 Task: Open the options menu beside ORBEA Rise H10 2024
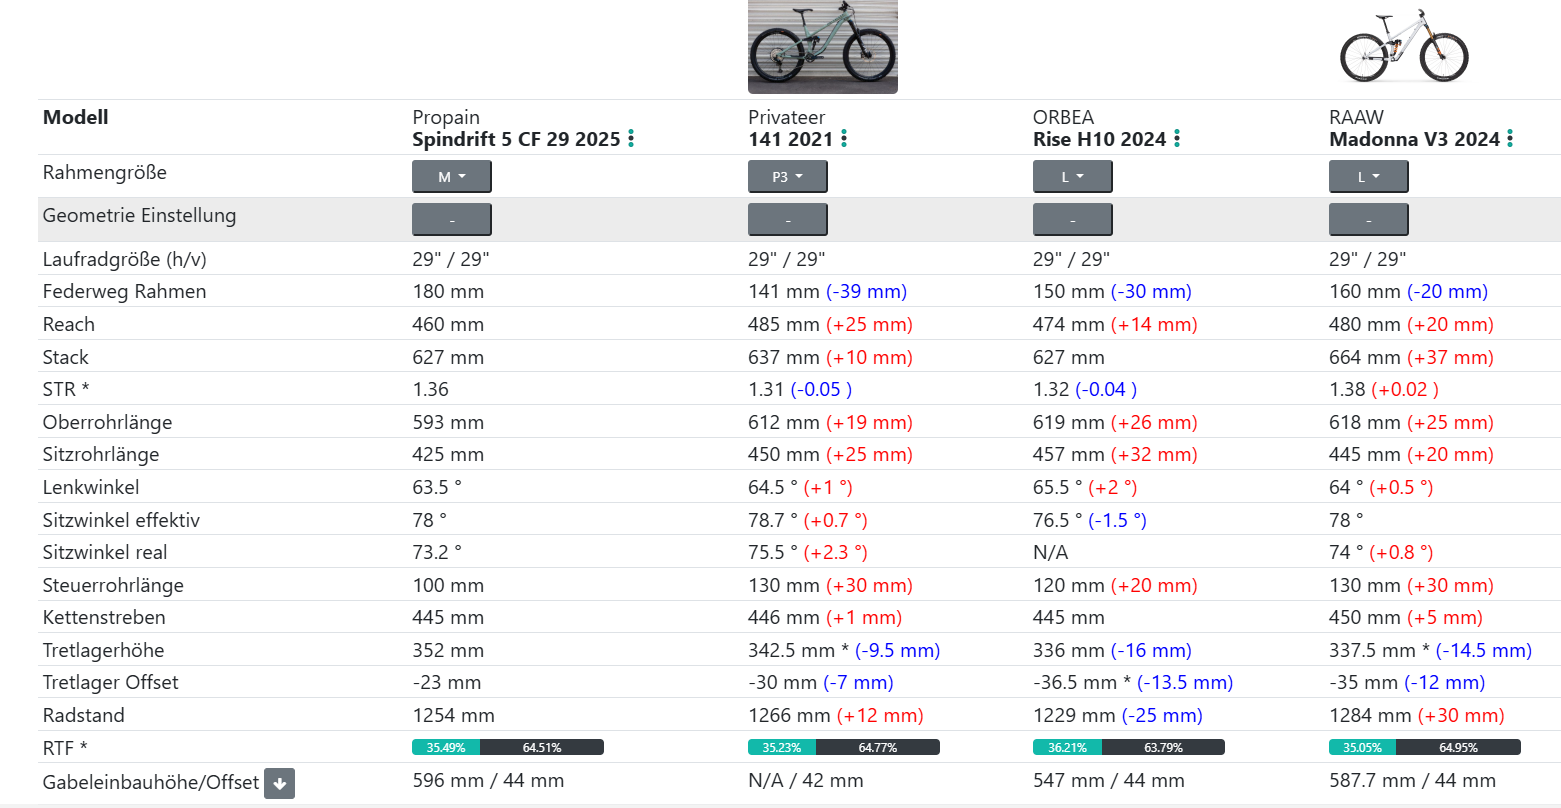[1177, 139]
